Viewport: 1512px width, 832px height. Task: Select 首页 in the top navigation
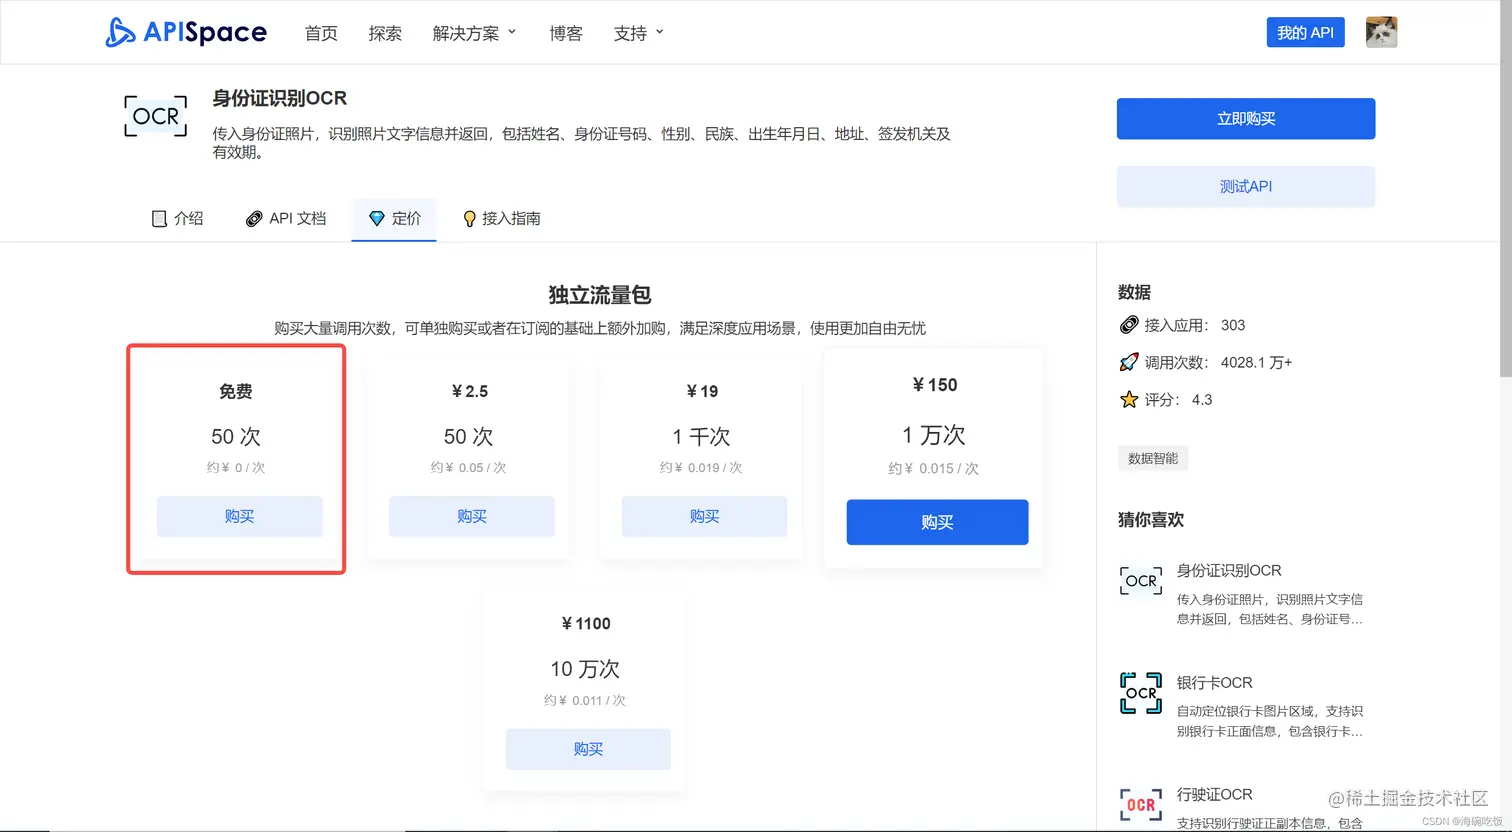[x=321, y=32]
